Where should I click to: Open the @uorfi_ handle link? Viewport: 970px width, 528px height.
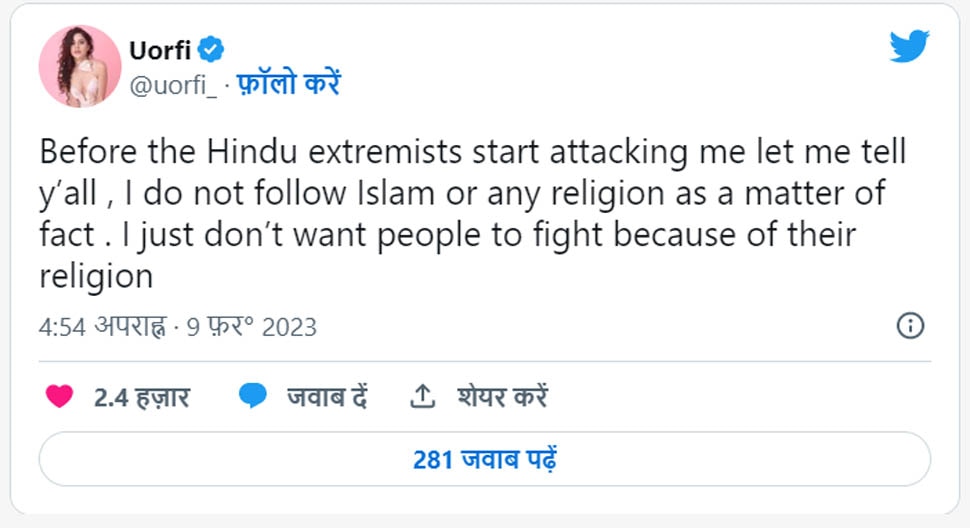tap(174, 85)
